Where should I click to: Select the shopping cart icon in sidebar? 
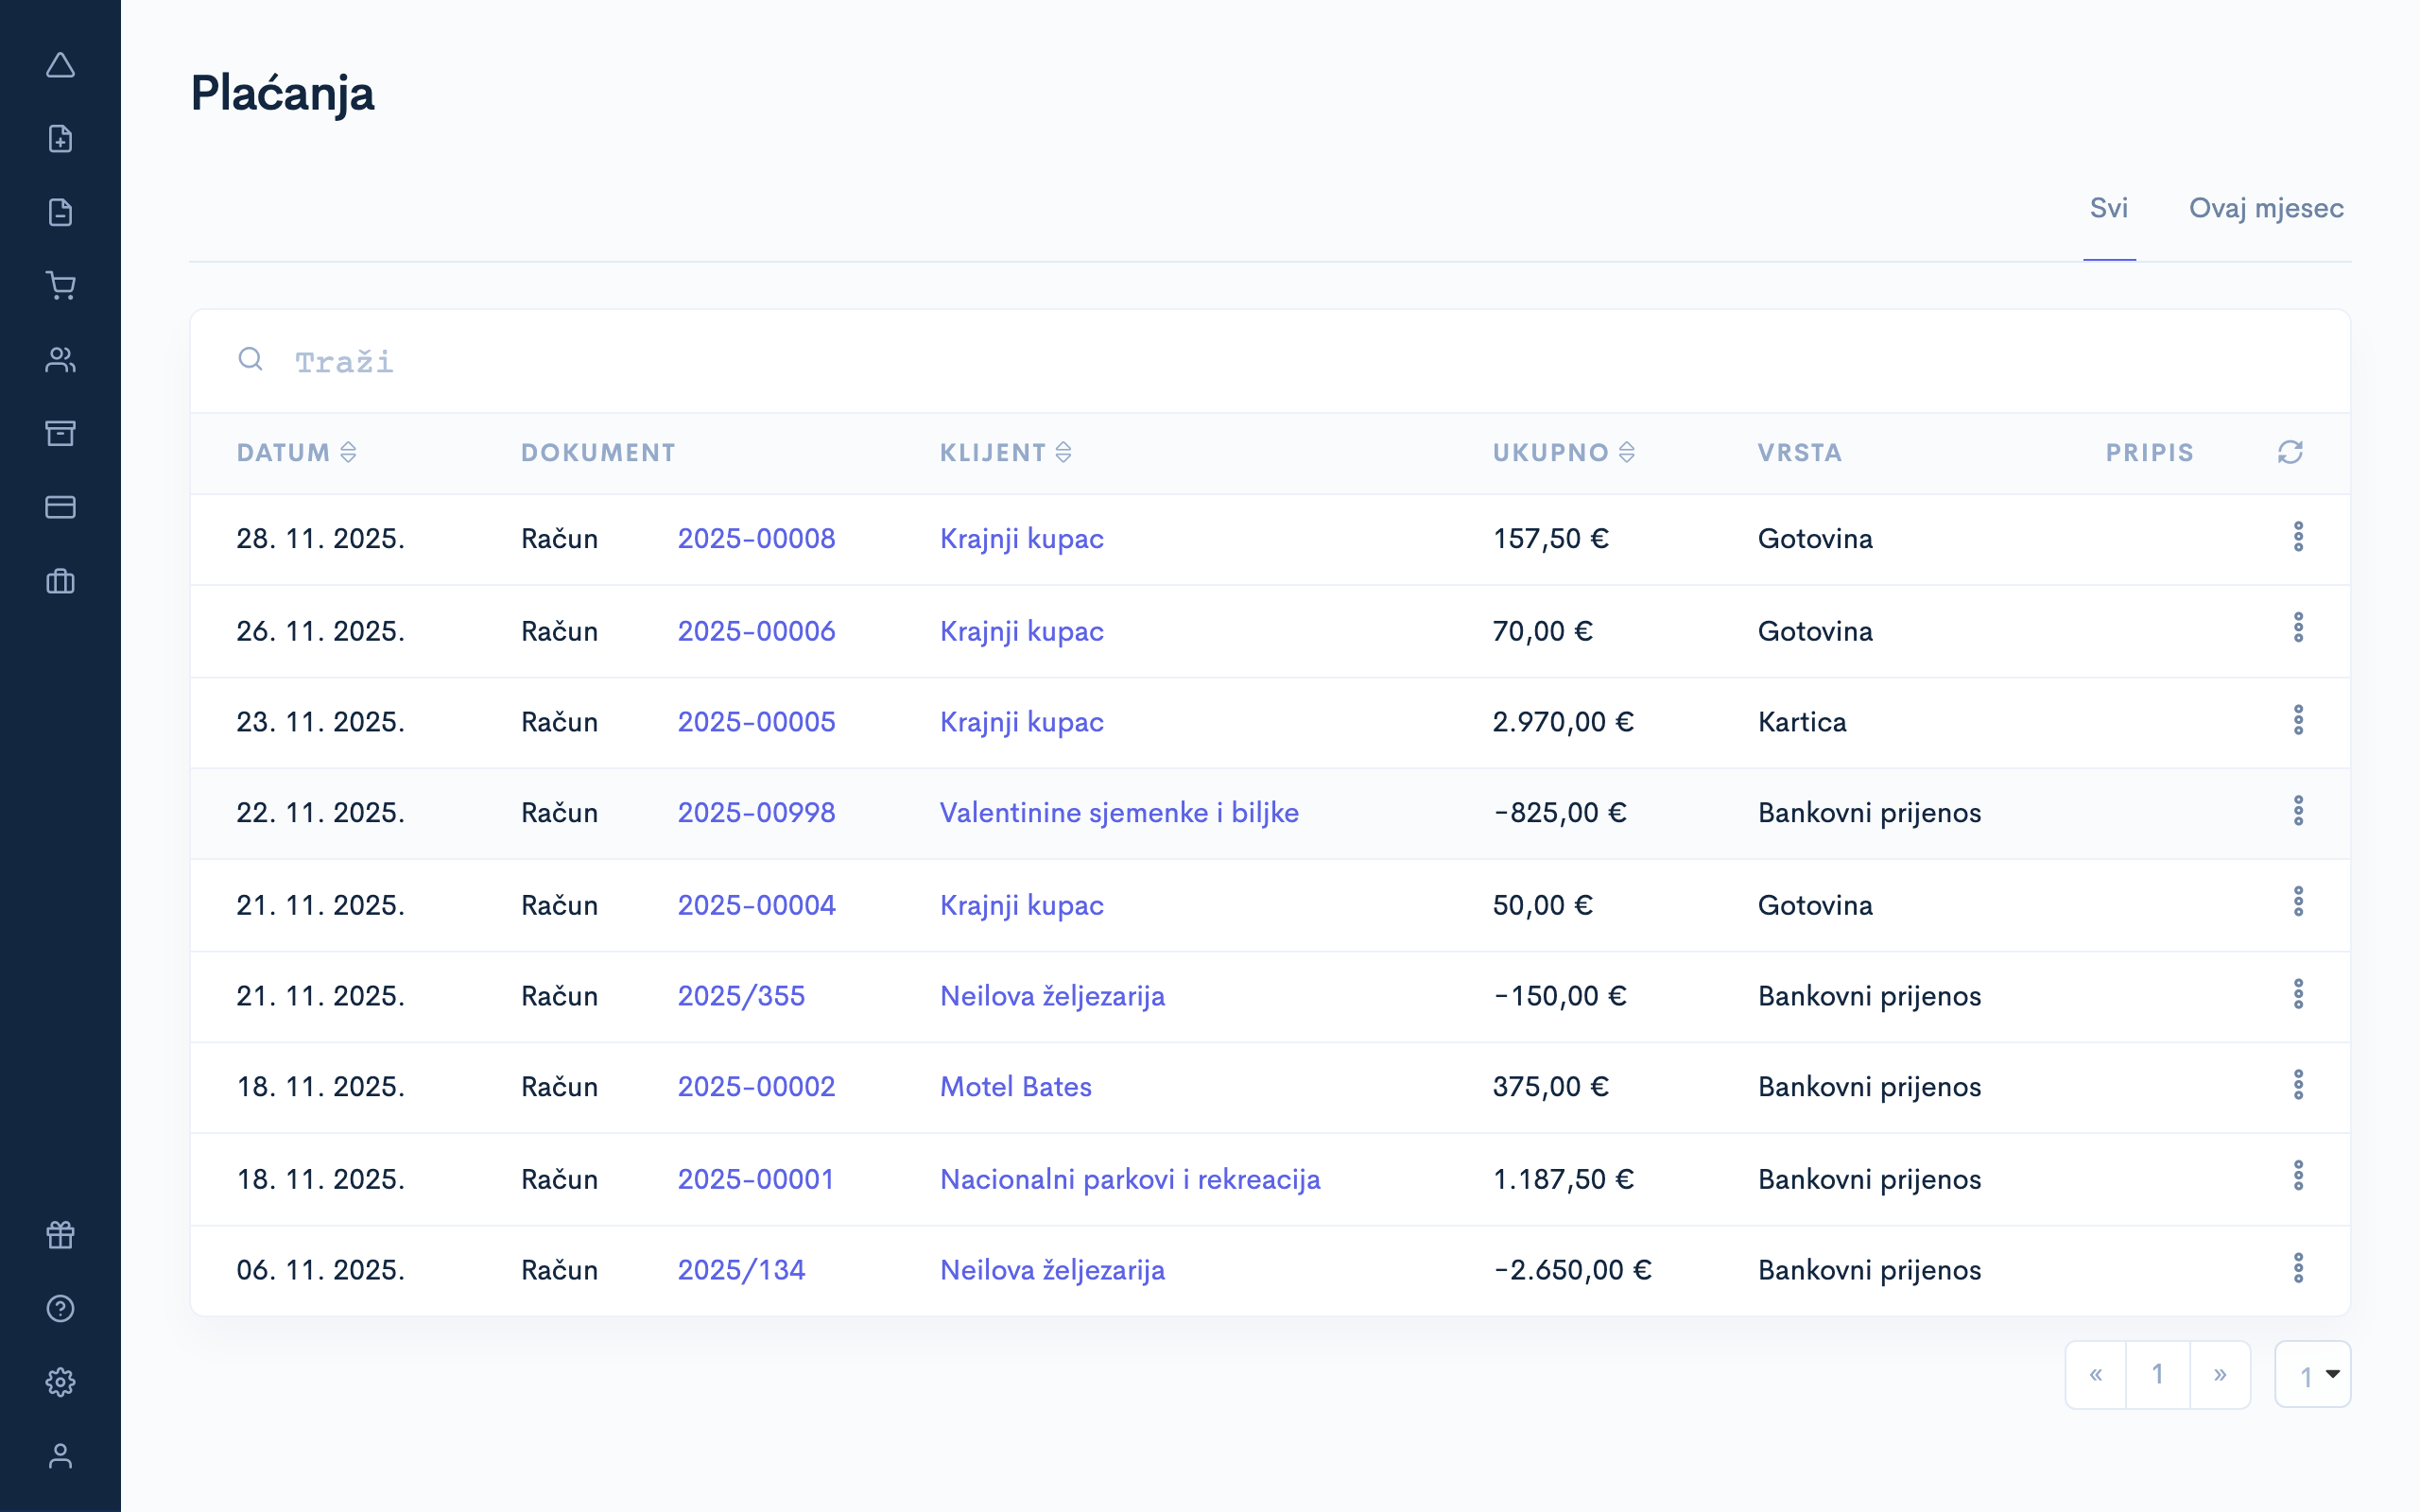[60, 285]
